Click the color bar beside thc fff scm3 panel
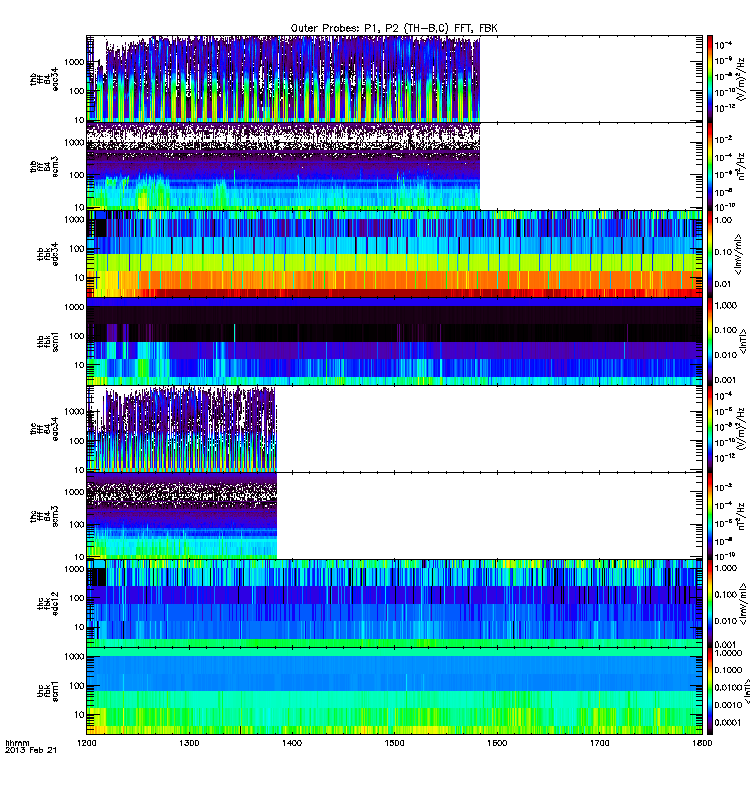750x800 pixels. [710, 516]
